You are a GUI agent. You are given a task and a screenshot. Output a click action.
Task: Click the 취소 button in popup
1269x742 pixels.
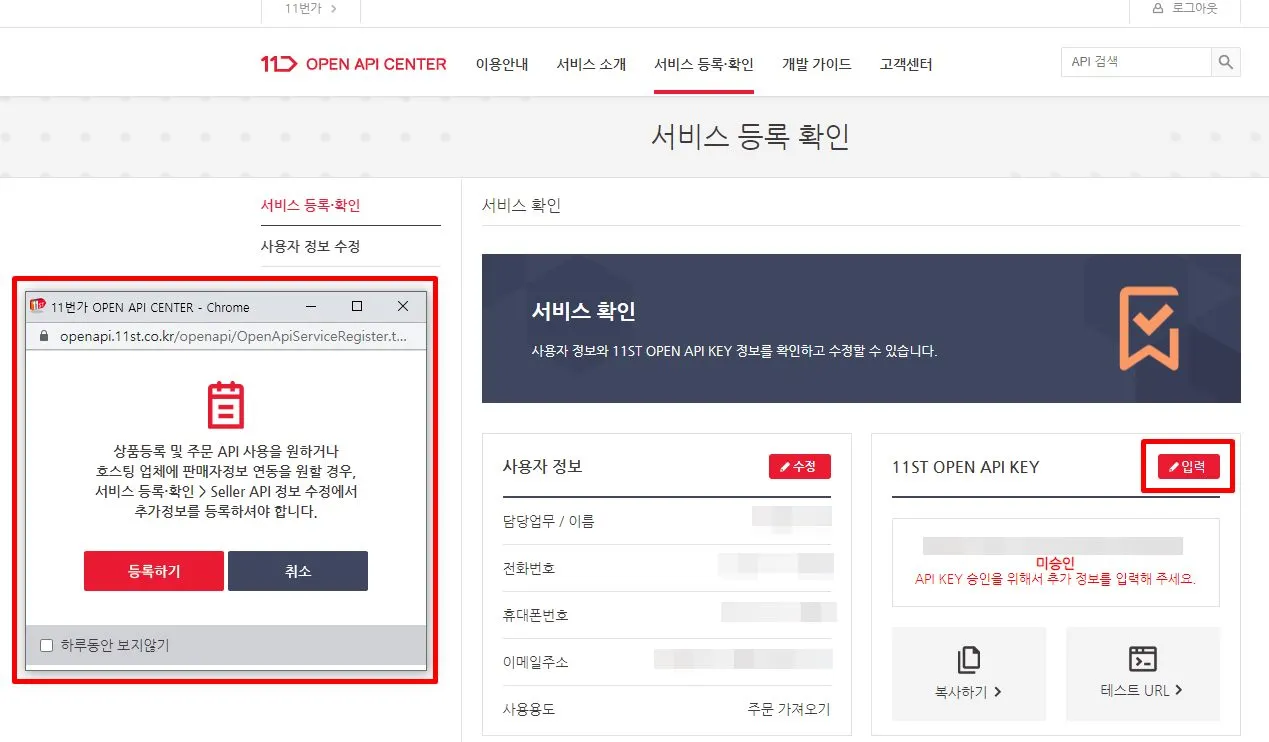(x=298, y=571)
